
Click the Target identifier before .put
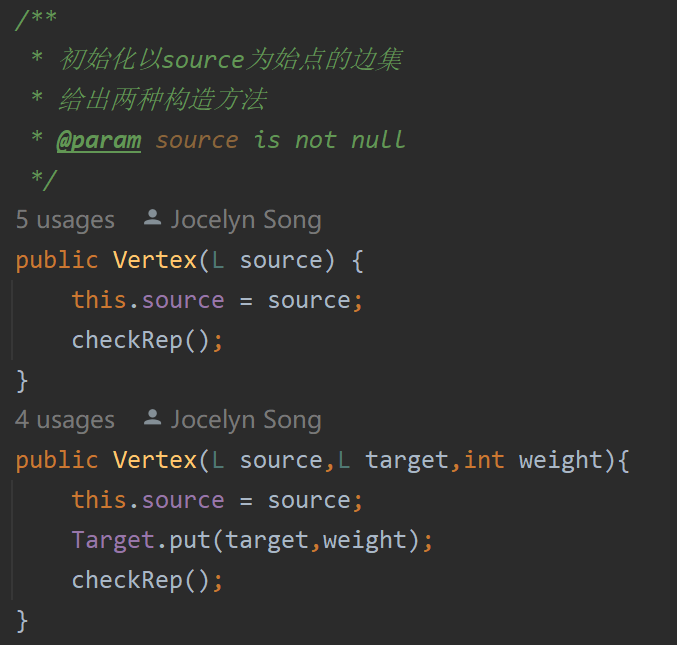point(113,540)
